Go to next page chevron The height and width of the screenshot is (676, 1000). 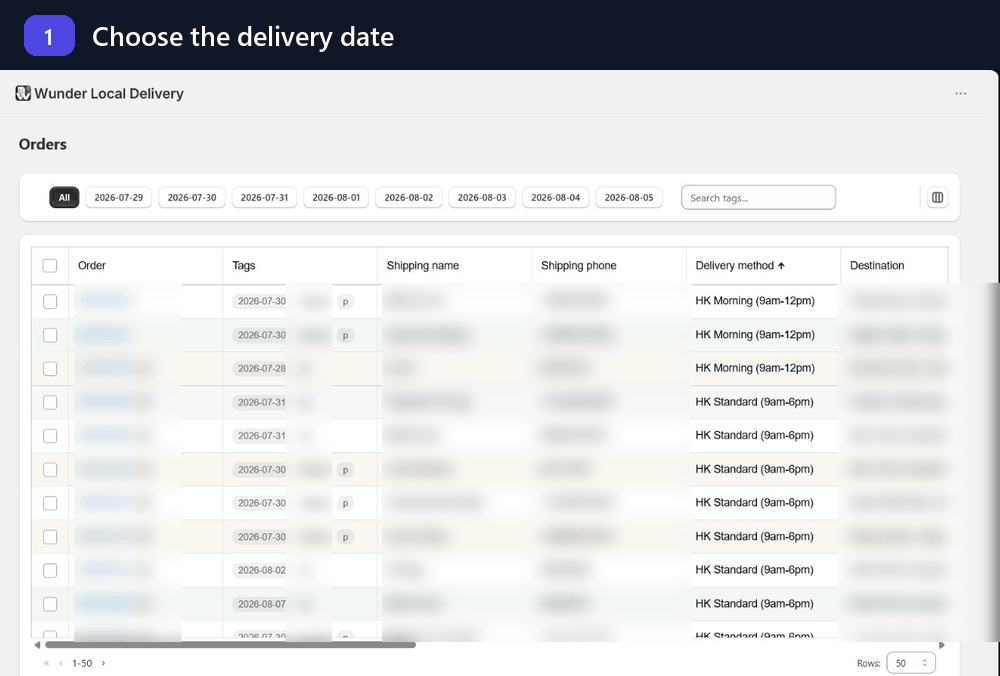103,663
